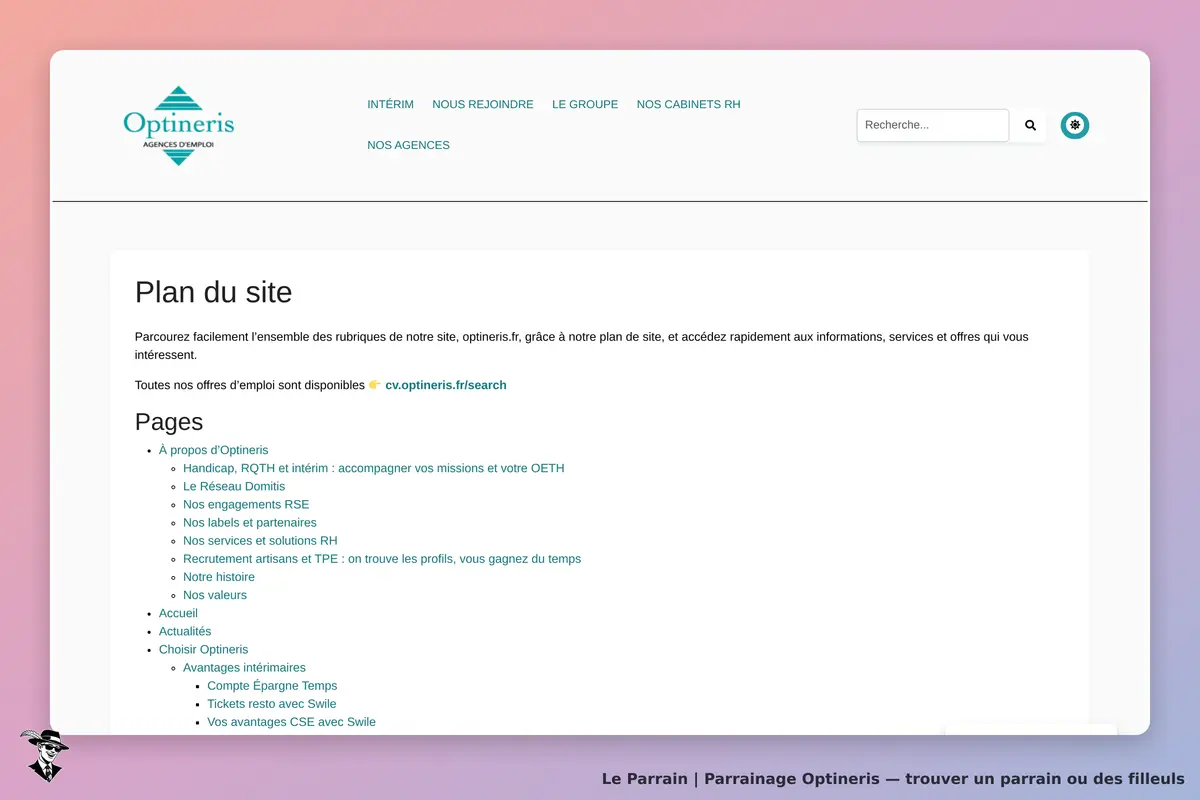Viewport: 1200px width, 800px height.
Task: Open Tickets resto avec Swile link
Action: 272,703
